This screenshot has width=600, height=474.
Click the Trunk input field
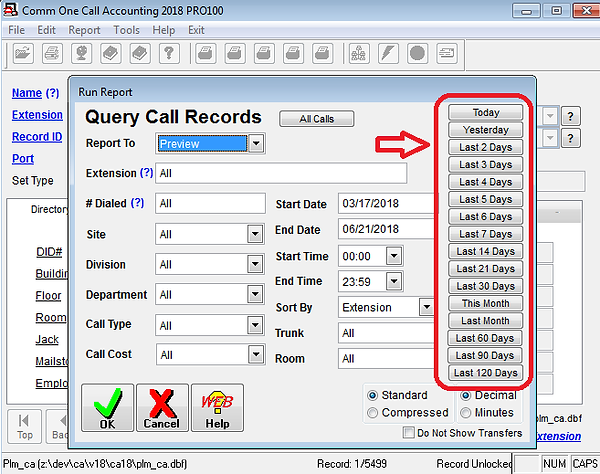coord(387,333)
